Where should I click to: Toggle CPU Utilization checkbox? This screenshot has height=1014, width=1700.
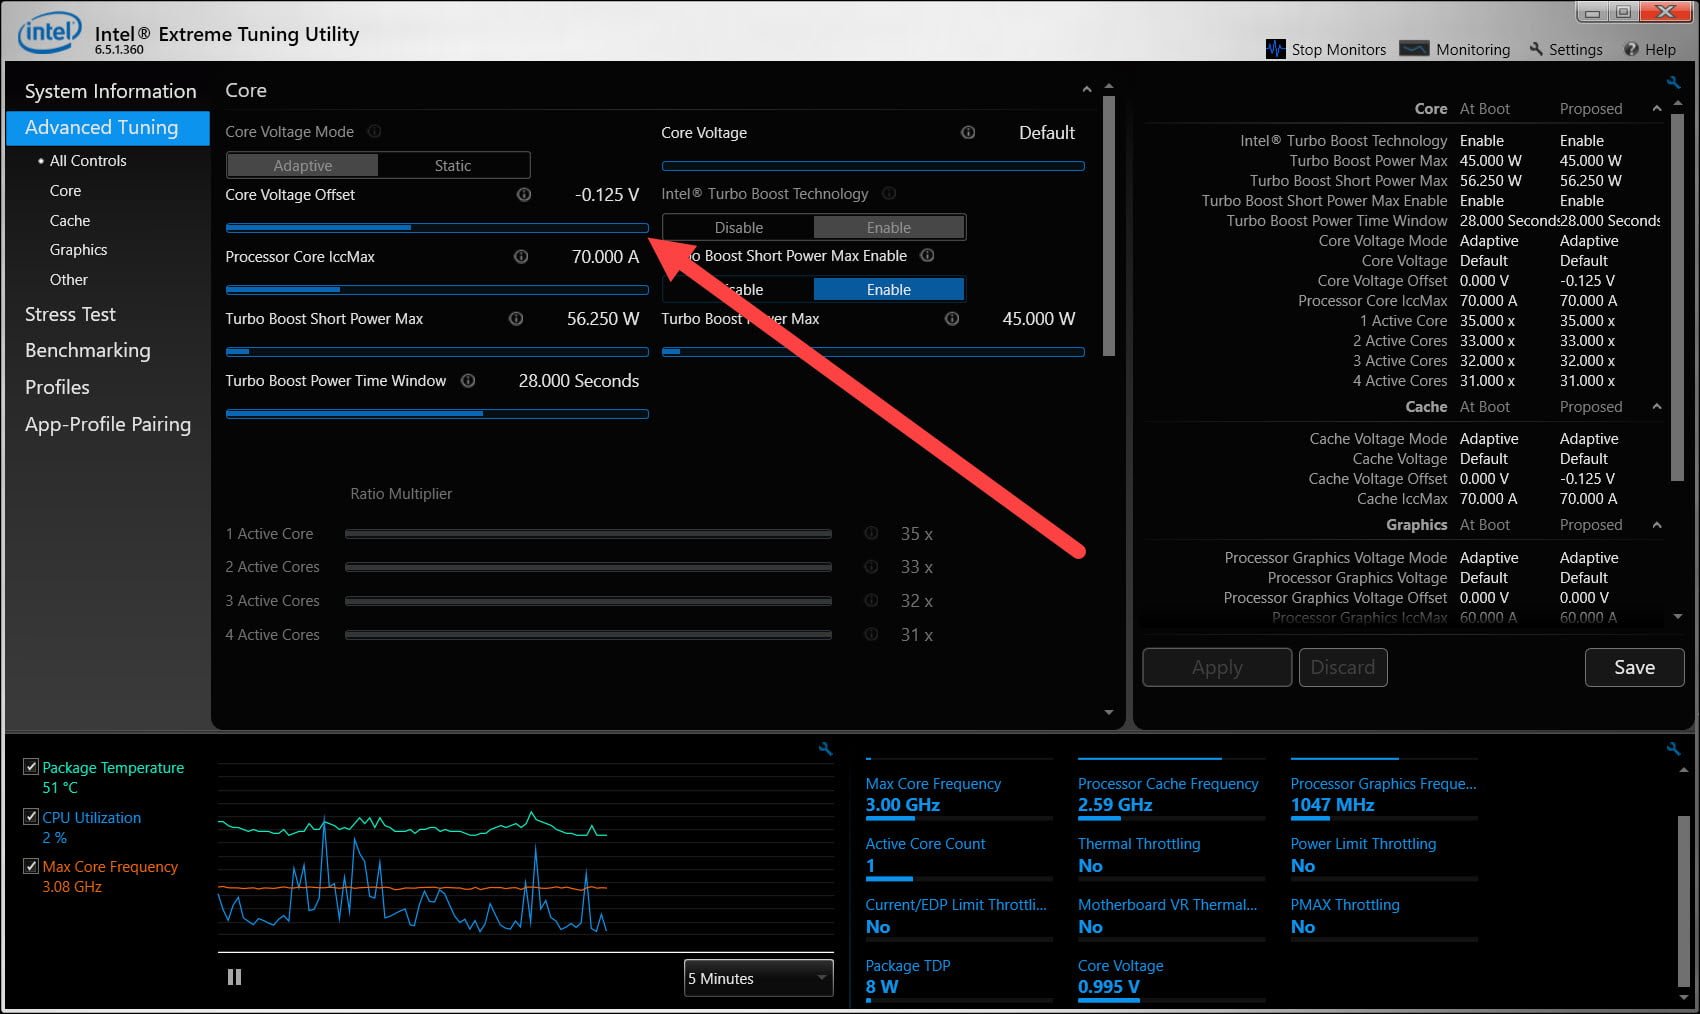click(31, 817)
